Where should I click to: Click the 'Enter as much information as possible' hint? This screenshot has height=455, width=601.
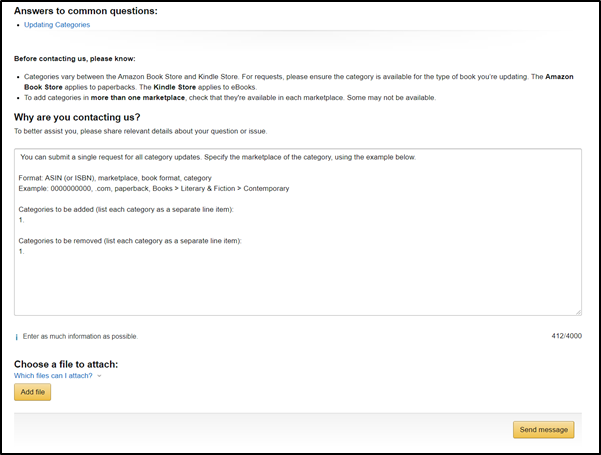click(x=80, y=337)
